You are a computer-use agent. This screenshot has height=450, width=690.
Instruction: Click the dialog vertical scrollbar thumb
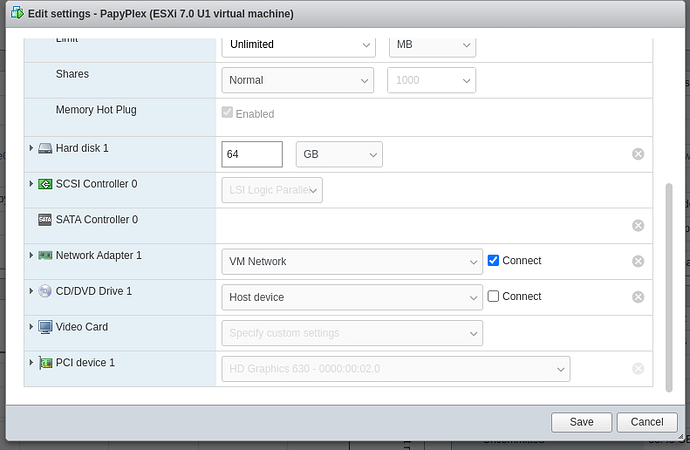point(669,287)
